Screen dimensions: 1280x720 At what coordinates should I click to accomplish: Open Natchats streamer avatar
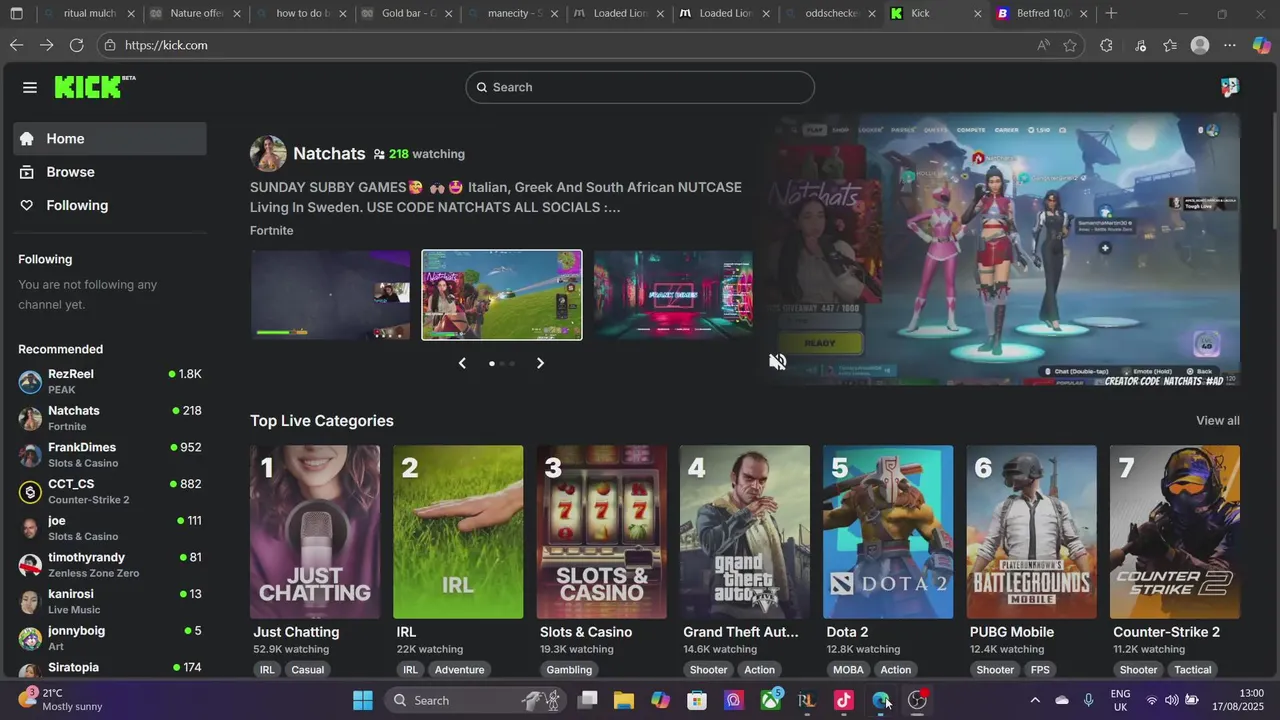[268, 154]
